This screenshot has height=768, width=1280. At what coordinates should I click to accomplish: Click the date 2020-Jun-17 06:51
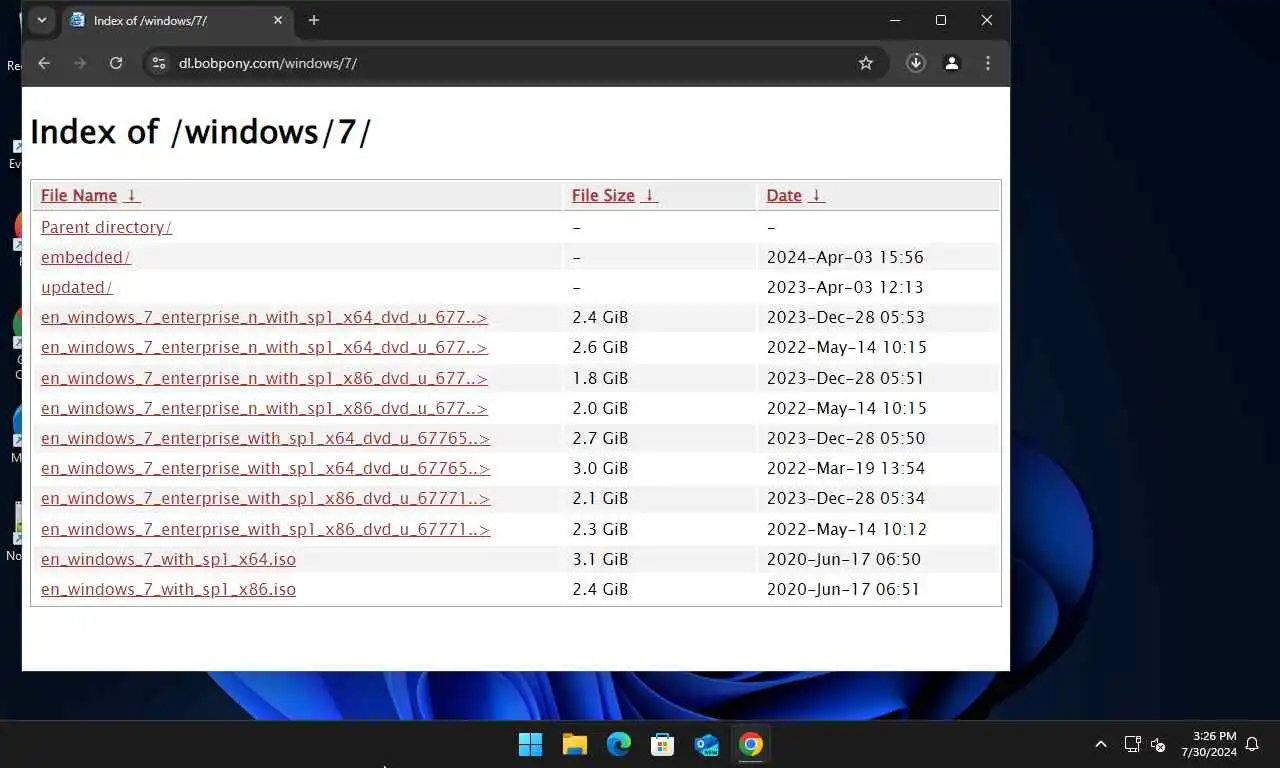pos(844,589)
